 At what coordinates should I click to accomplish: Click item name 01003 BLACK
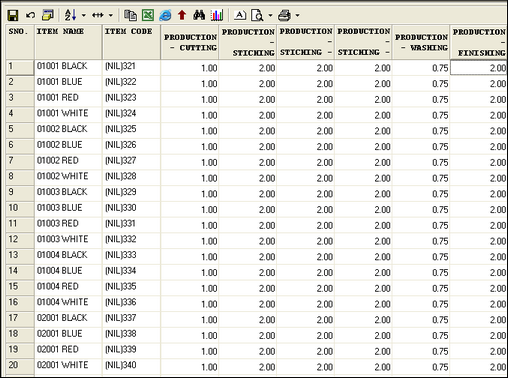pyautogui.click(x=62, y=192)
